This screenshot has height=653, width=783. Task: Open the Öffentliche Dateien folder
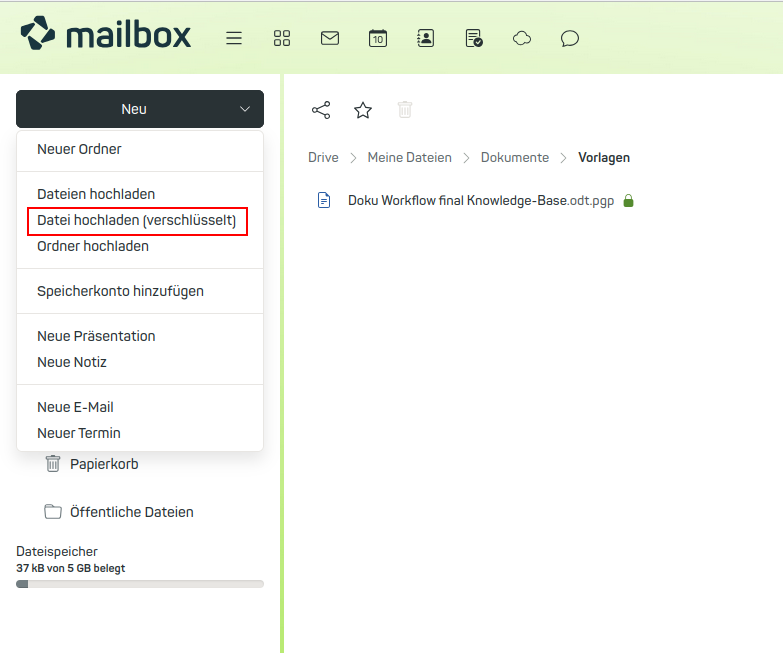pyautogui.click(x=131, y=512)
